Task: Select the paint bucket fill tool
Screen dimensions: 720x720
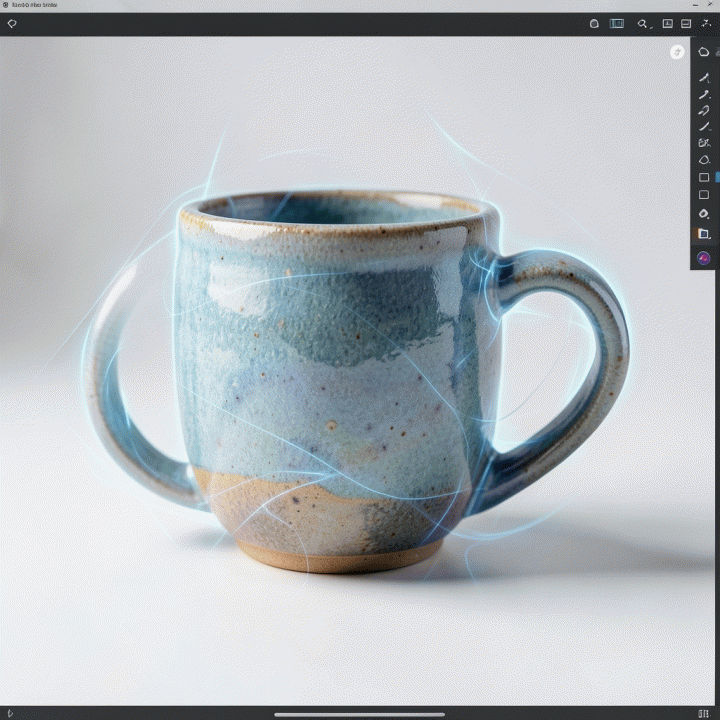Action: [x=704, y=214]
